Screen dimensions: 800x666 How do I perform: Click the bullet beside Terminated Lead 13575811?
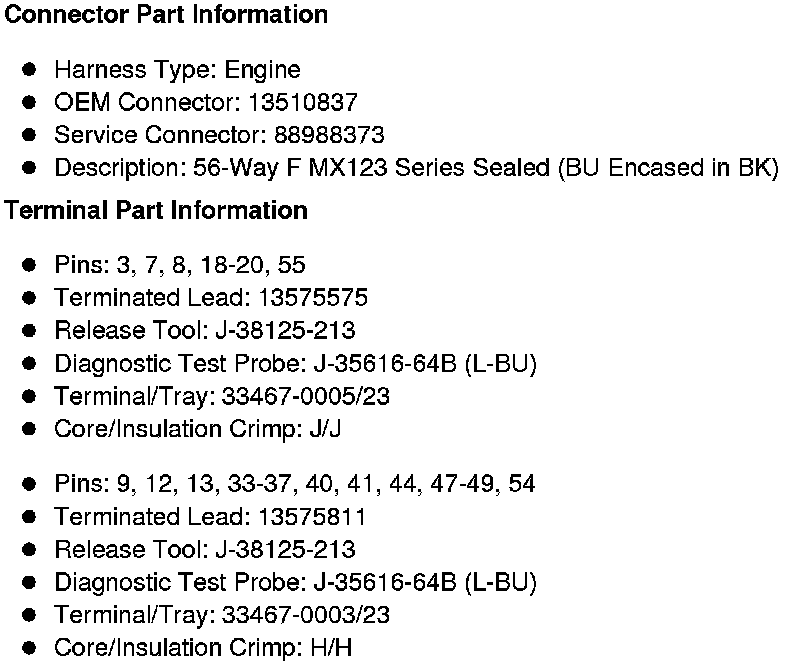tap(30, 517)
